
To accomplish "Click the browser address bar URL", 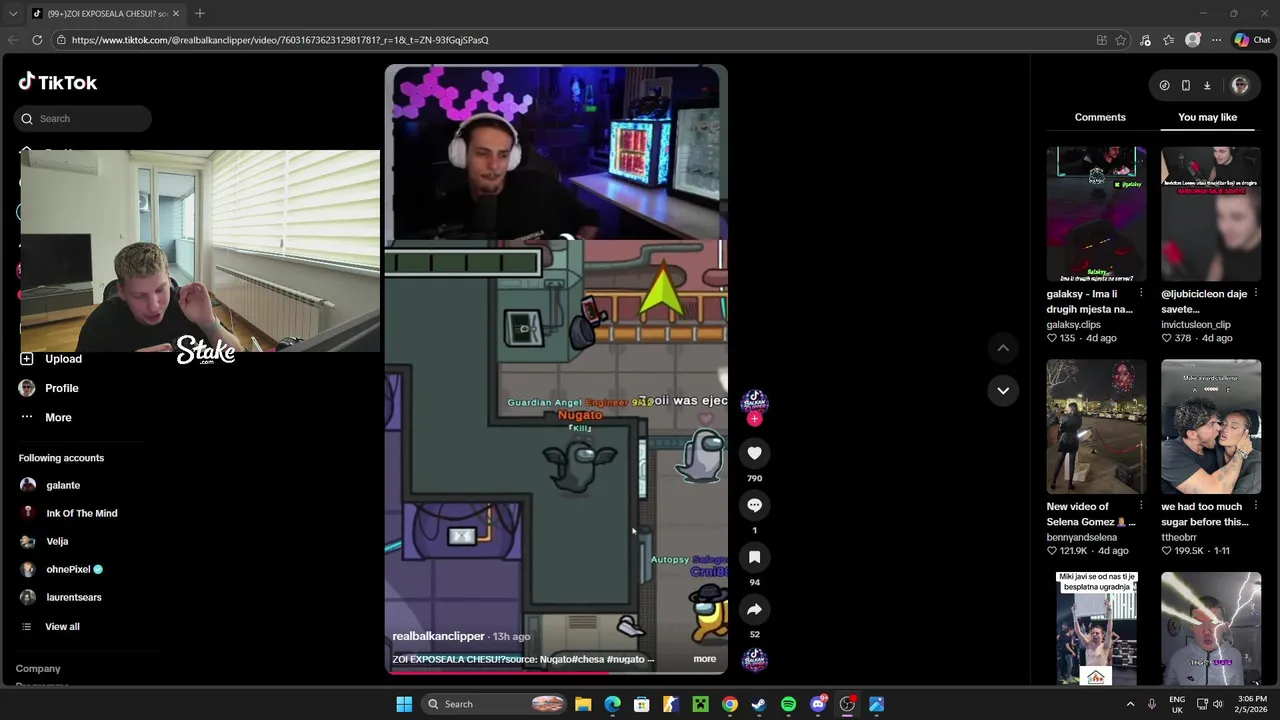I will [280, 40].
